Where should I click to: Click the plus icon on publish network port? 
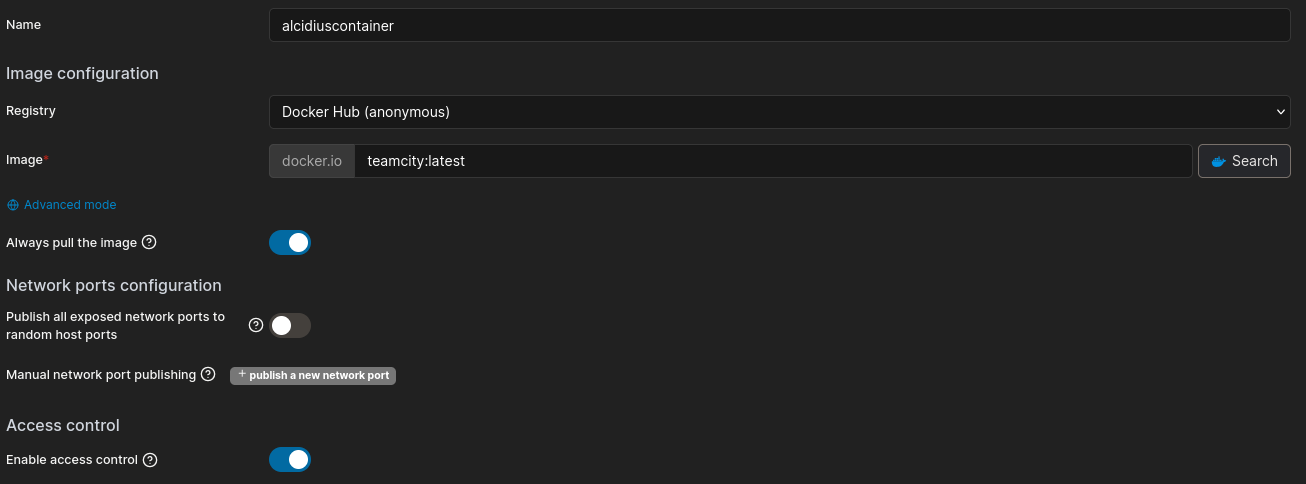[x=242, y=375]
